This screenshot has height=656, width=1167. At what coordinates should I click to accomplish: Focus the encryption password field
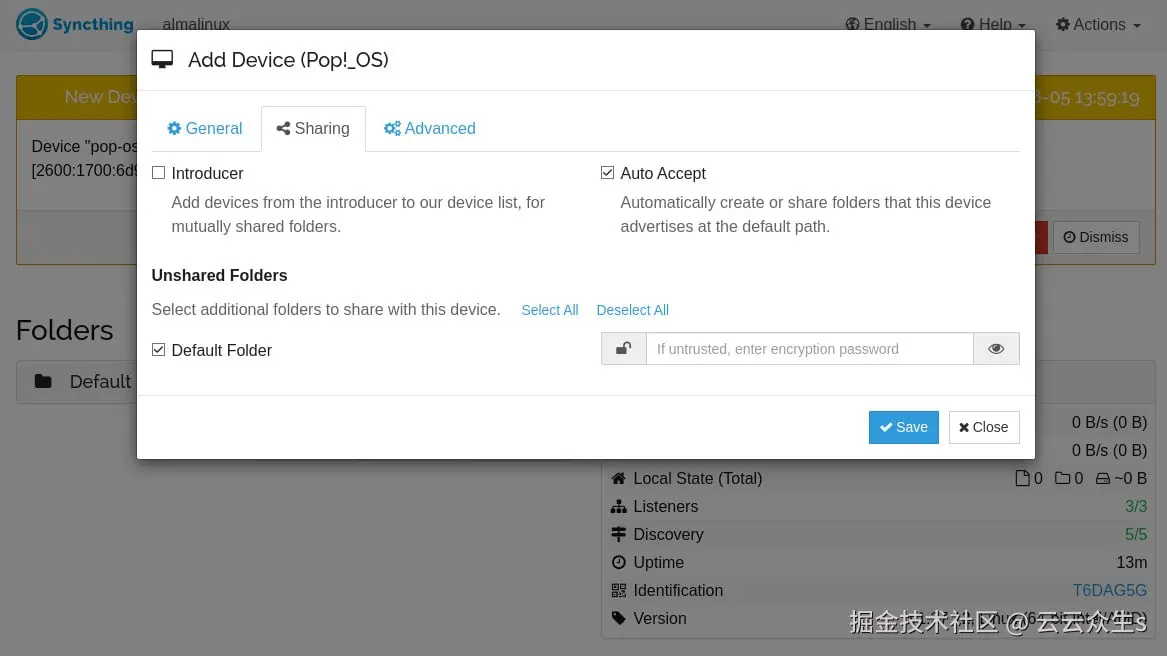810,348
